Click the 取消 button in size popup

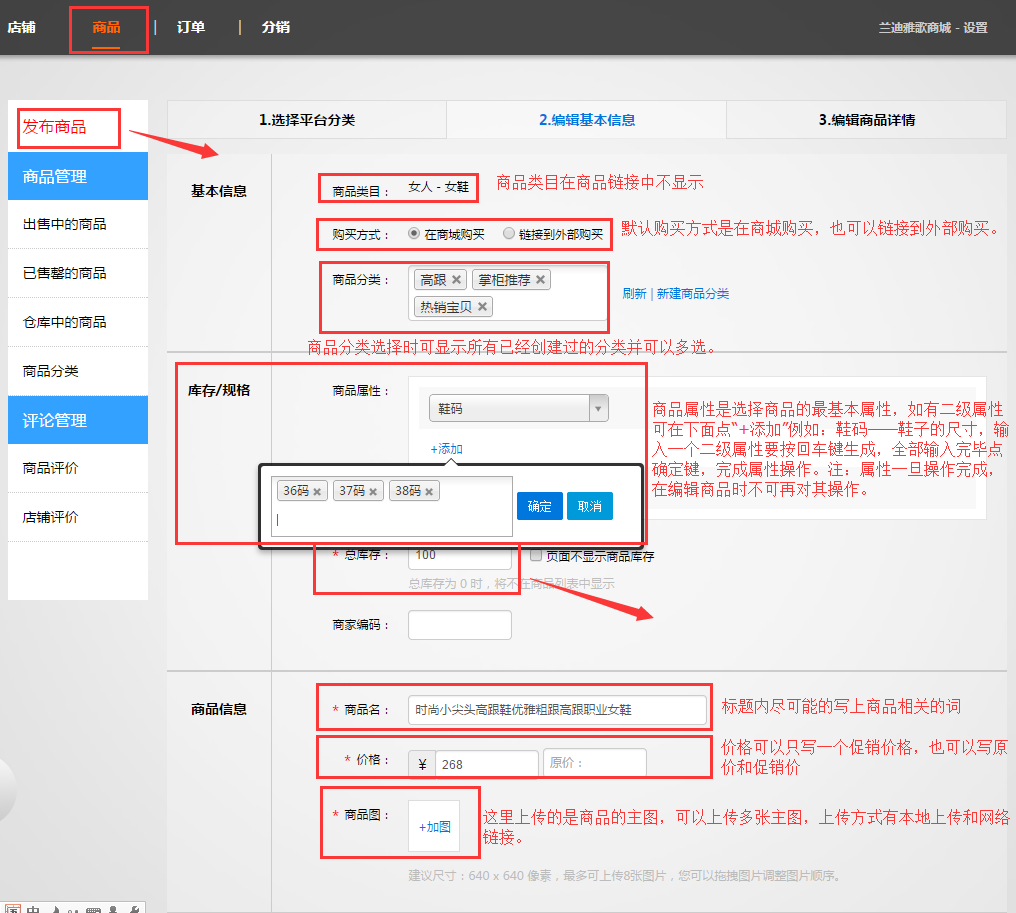tap(590, 506)
